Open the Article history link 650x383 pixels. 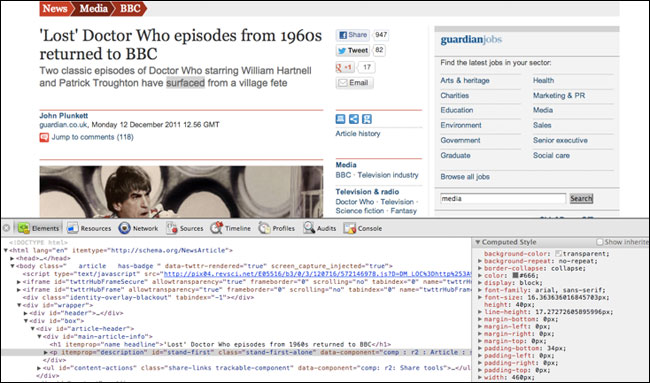(358, 133)
